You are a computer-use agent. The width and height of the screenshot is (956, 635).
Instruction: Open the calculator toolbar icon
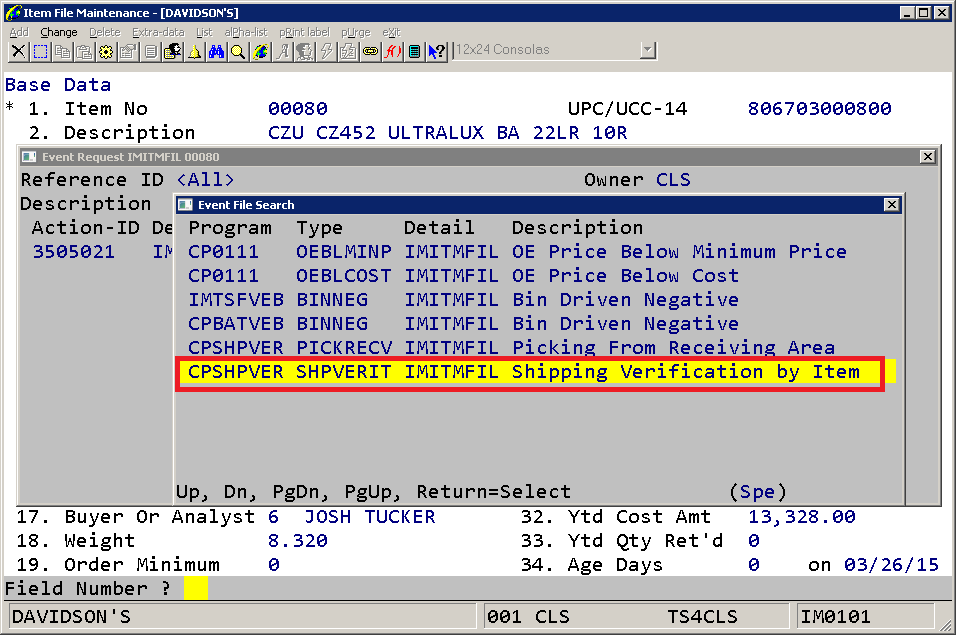[x=414, y=51]
